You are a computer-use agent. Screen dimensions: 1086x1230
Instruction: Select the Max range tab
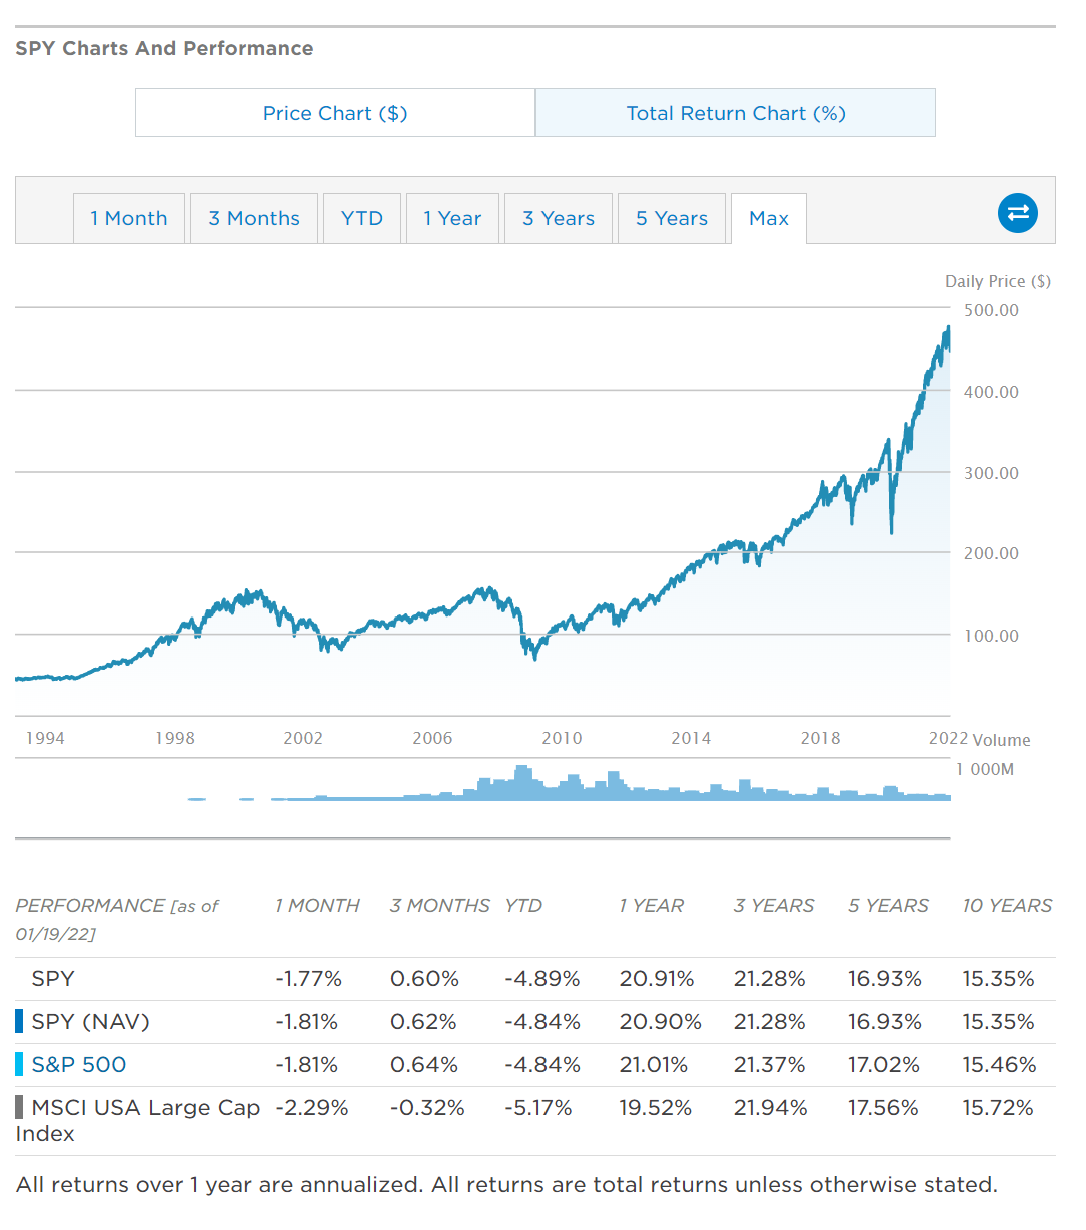(x=769, y=219)
